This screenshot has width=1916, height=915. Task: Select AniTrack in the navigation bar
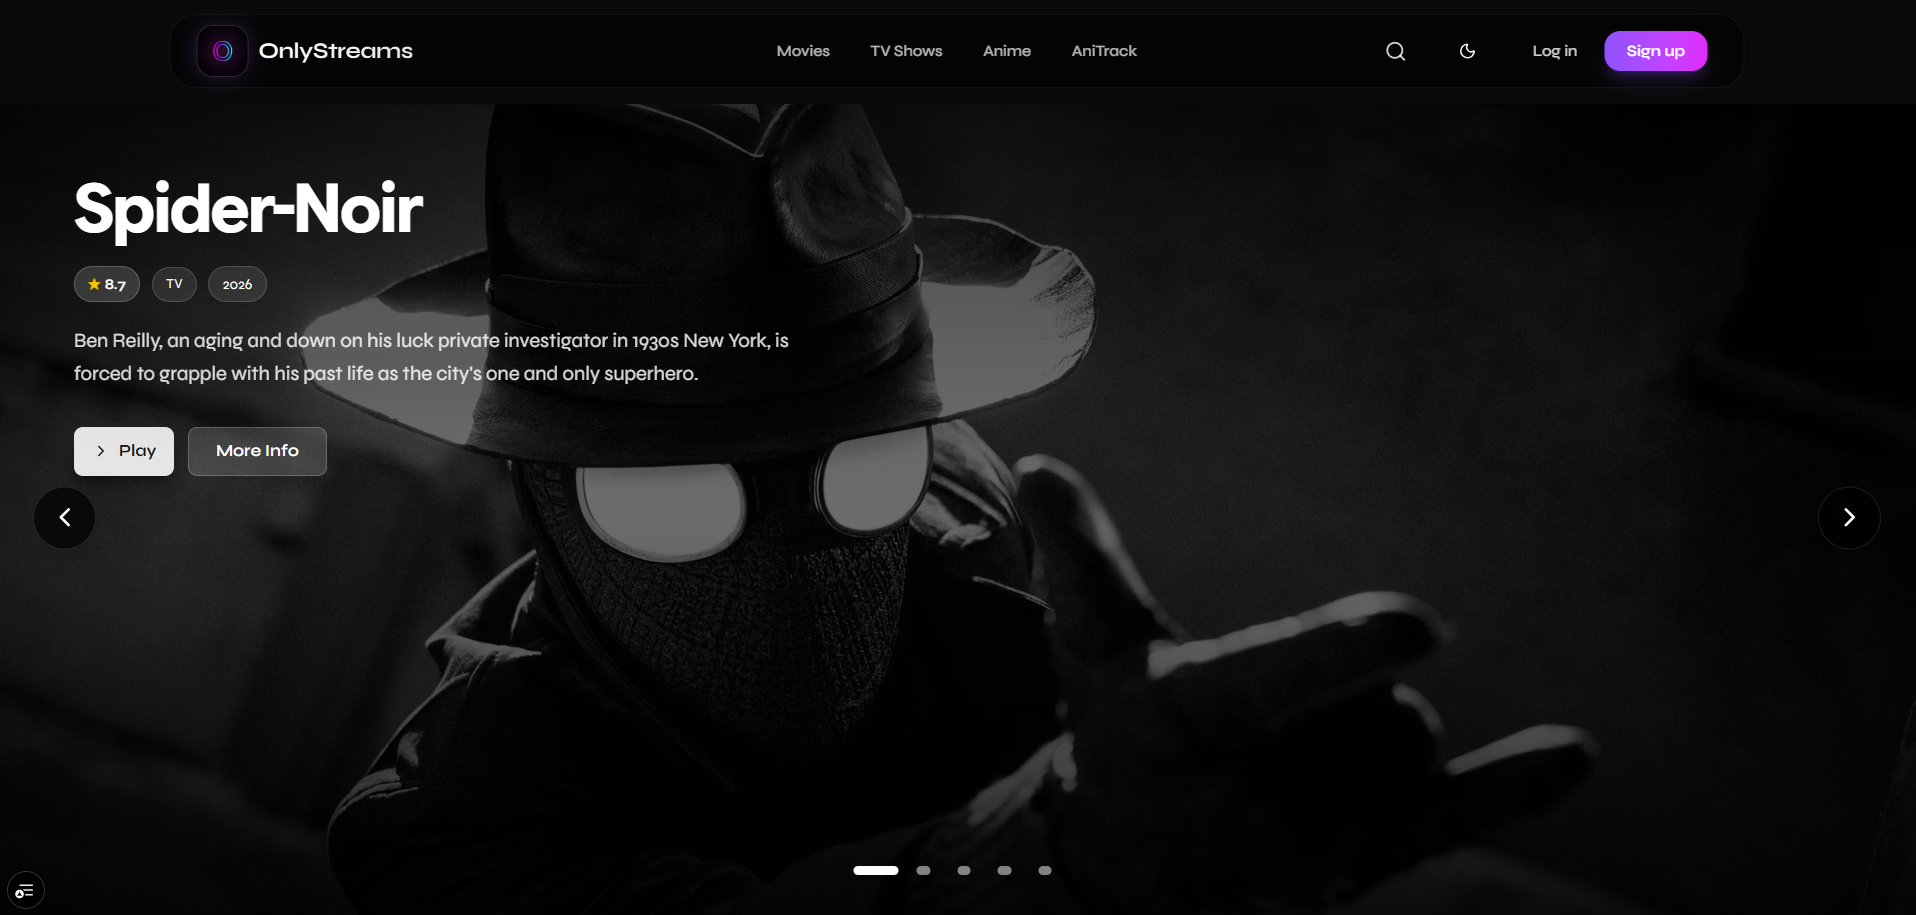[1104, 51]
